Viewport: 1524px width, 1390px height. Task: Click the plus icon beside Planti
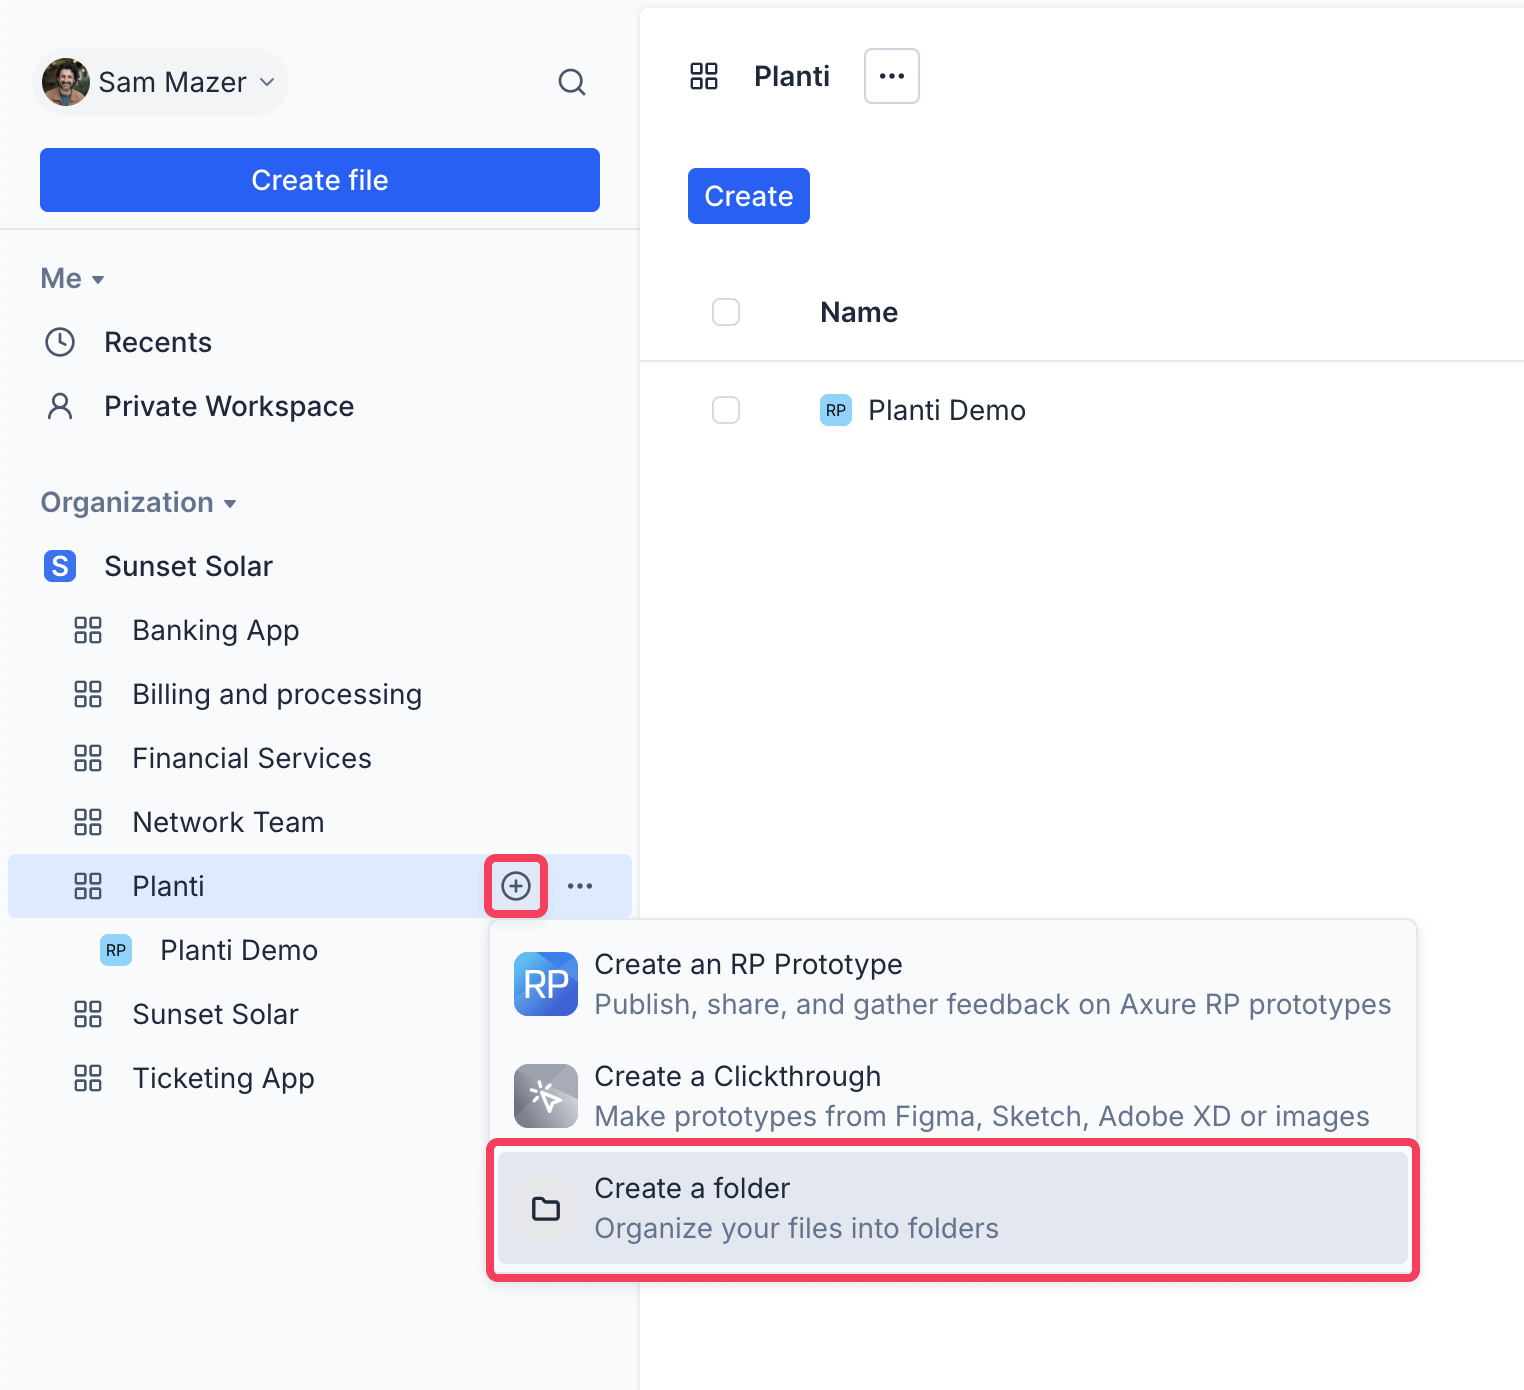516,886
